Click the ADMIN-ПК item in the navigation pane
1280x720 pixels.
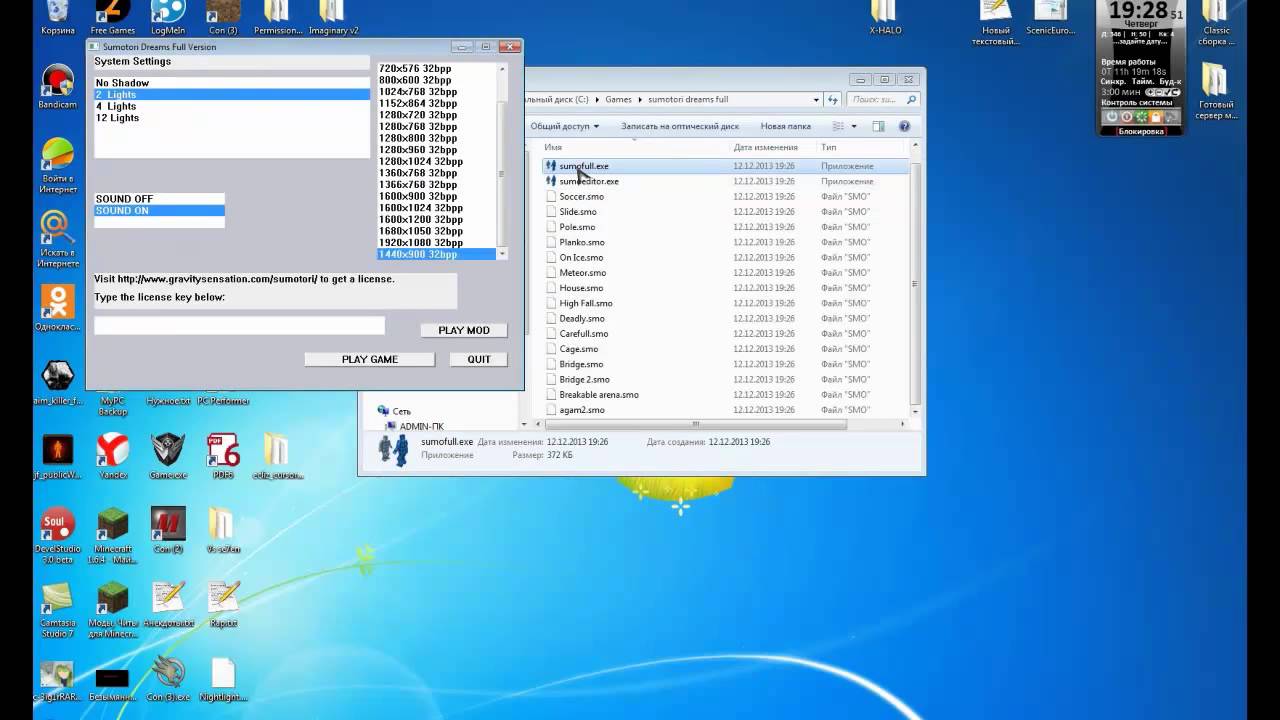(421, 426)
